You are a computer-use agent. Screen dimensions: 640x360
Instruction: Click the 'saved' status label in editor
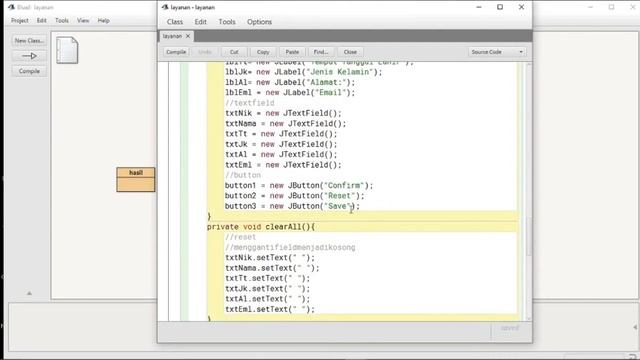(510, 328)
